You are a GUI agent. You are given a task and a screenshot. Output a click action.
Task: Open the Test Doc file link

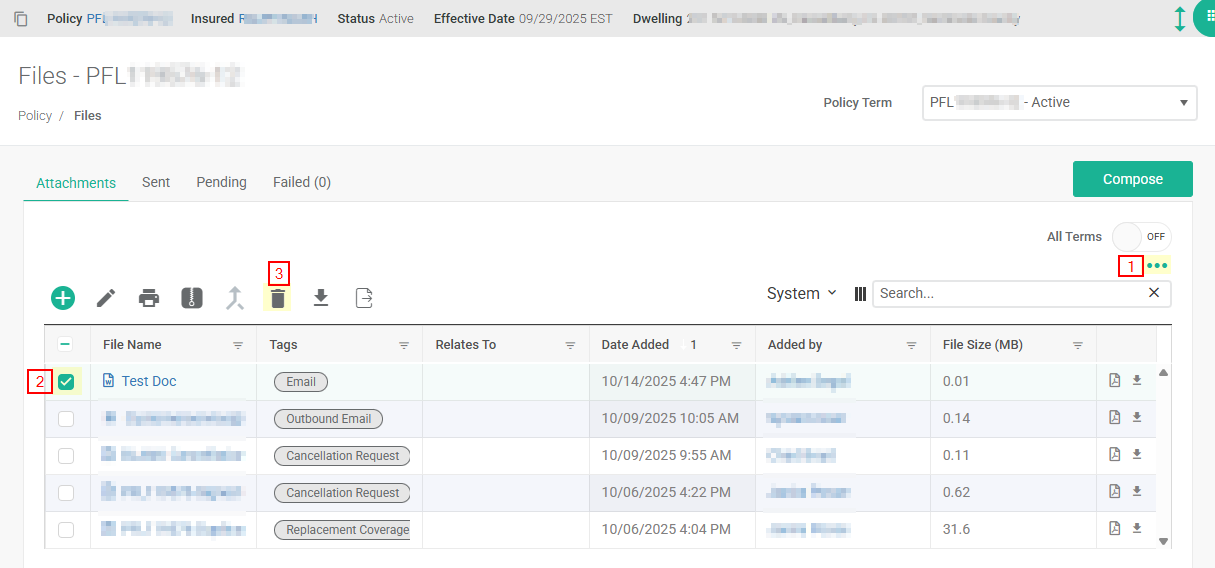tap(148, 381)
